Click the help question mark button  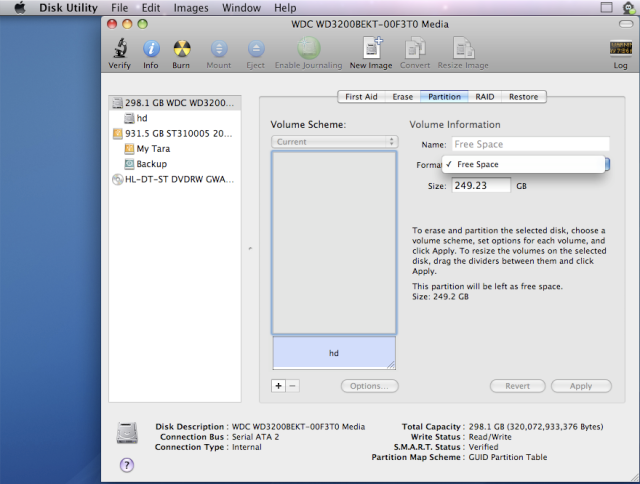point(127,465)
